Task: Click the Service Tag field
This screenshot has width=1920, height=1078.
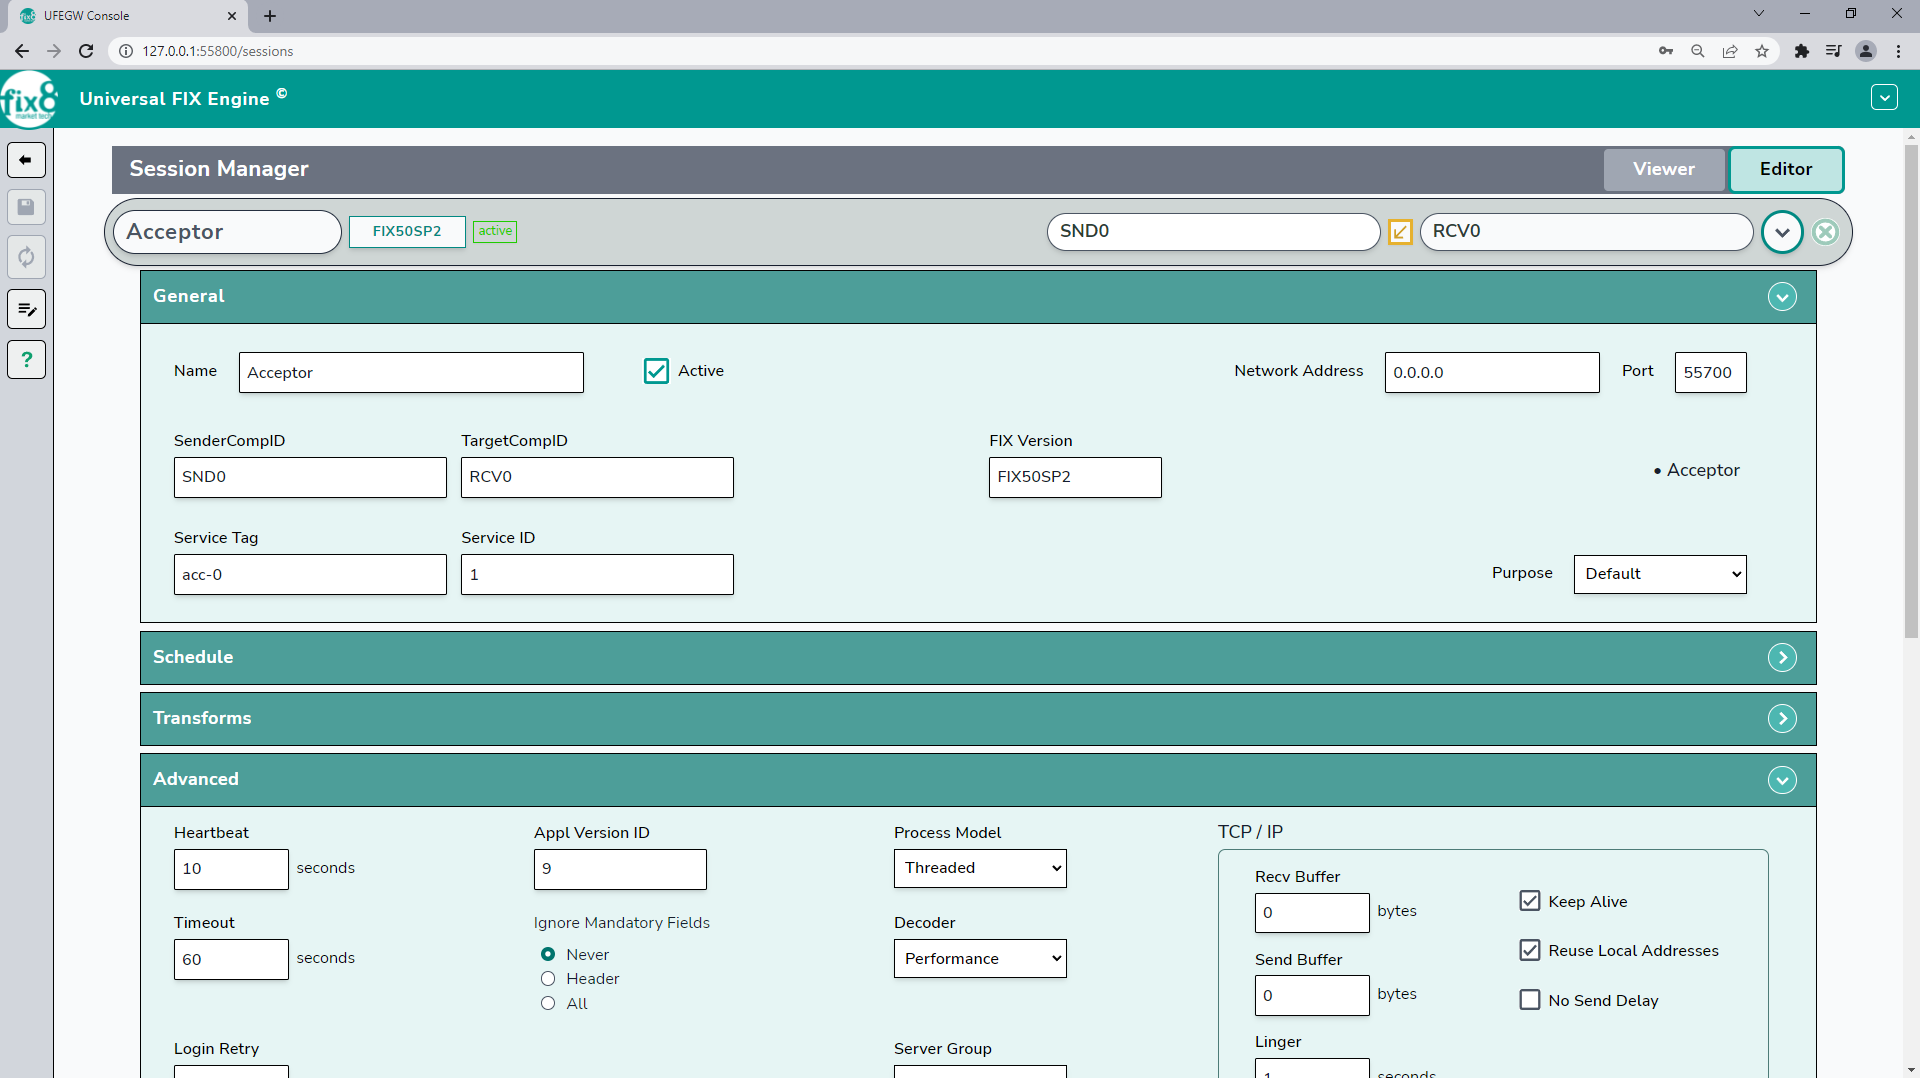Action: point(310,574)
